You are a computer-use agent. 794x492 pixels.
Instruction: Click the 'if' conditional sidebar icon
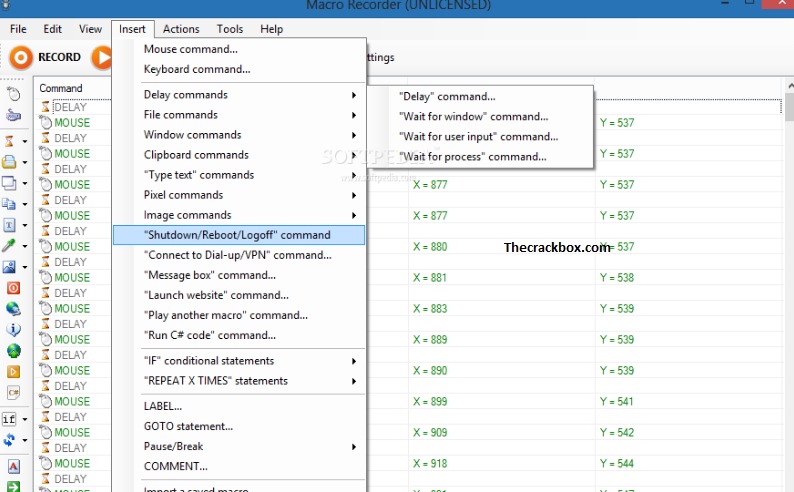[x=9, y=419]
